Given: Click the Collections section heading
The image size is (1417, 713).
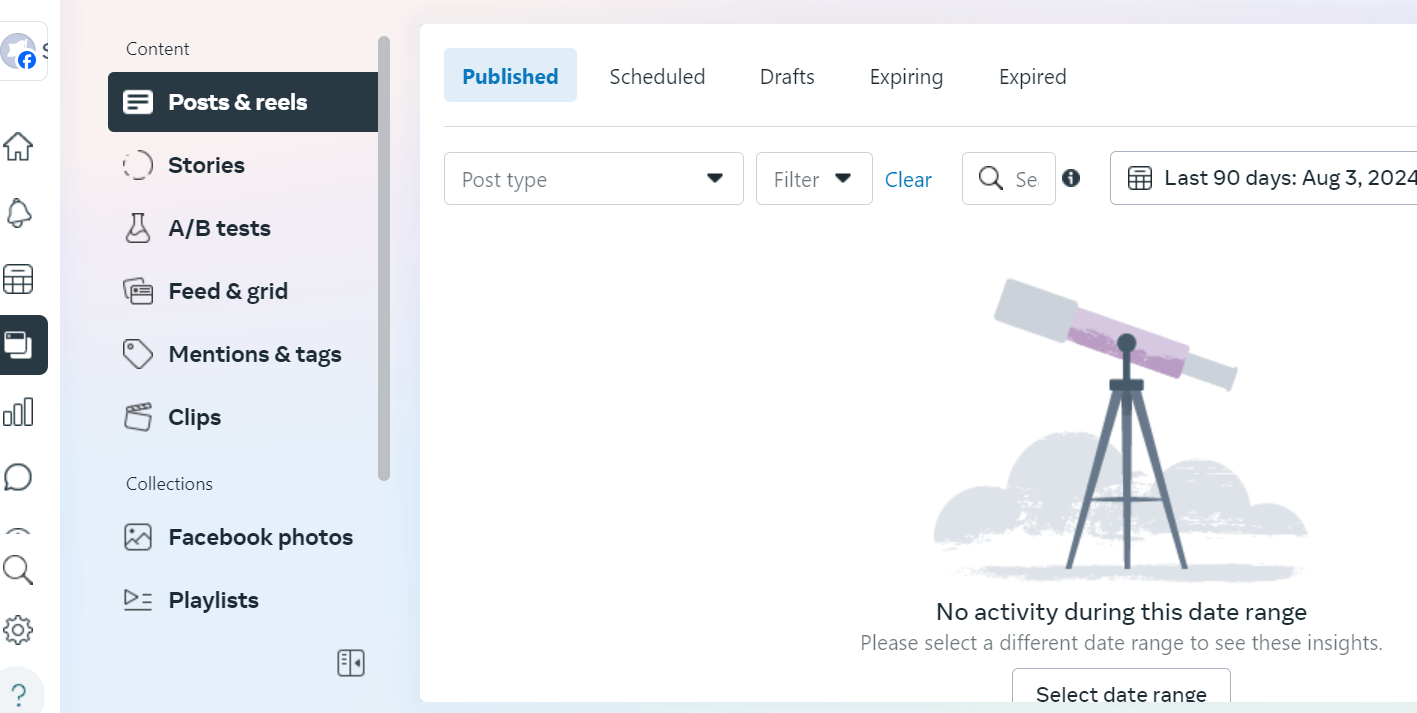Looking at the screenshot, I should 169,483.
